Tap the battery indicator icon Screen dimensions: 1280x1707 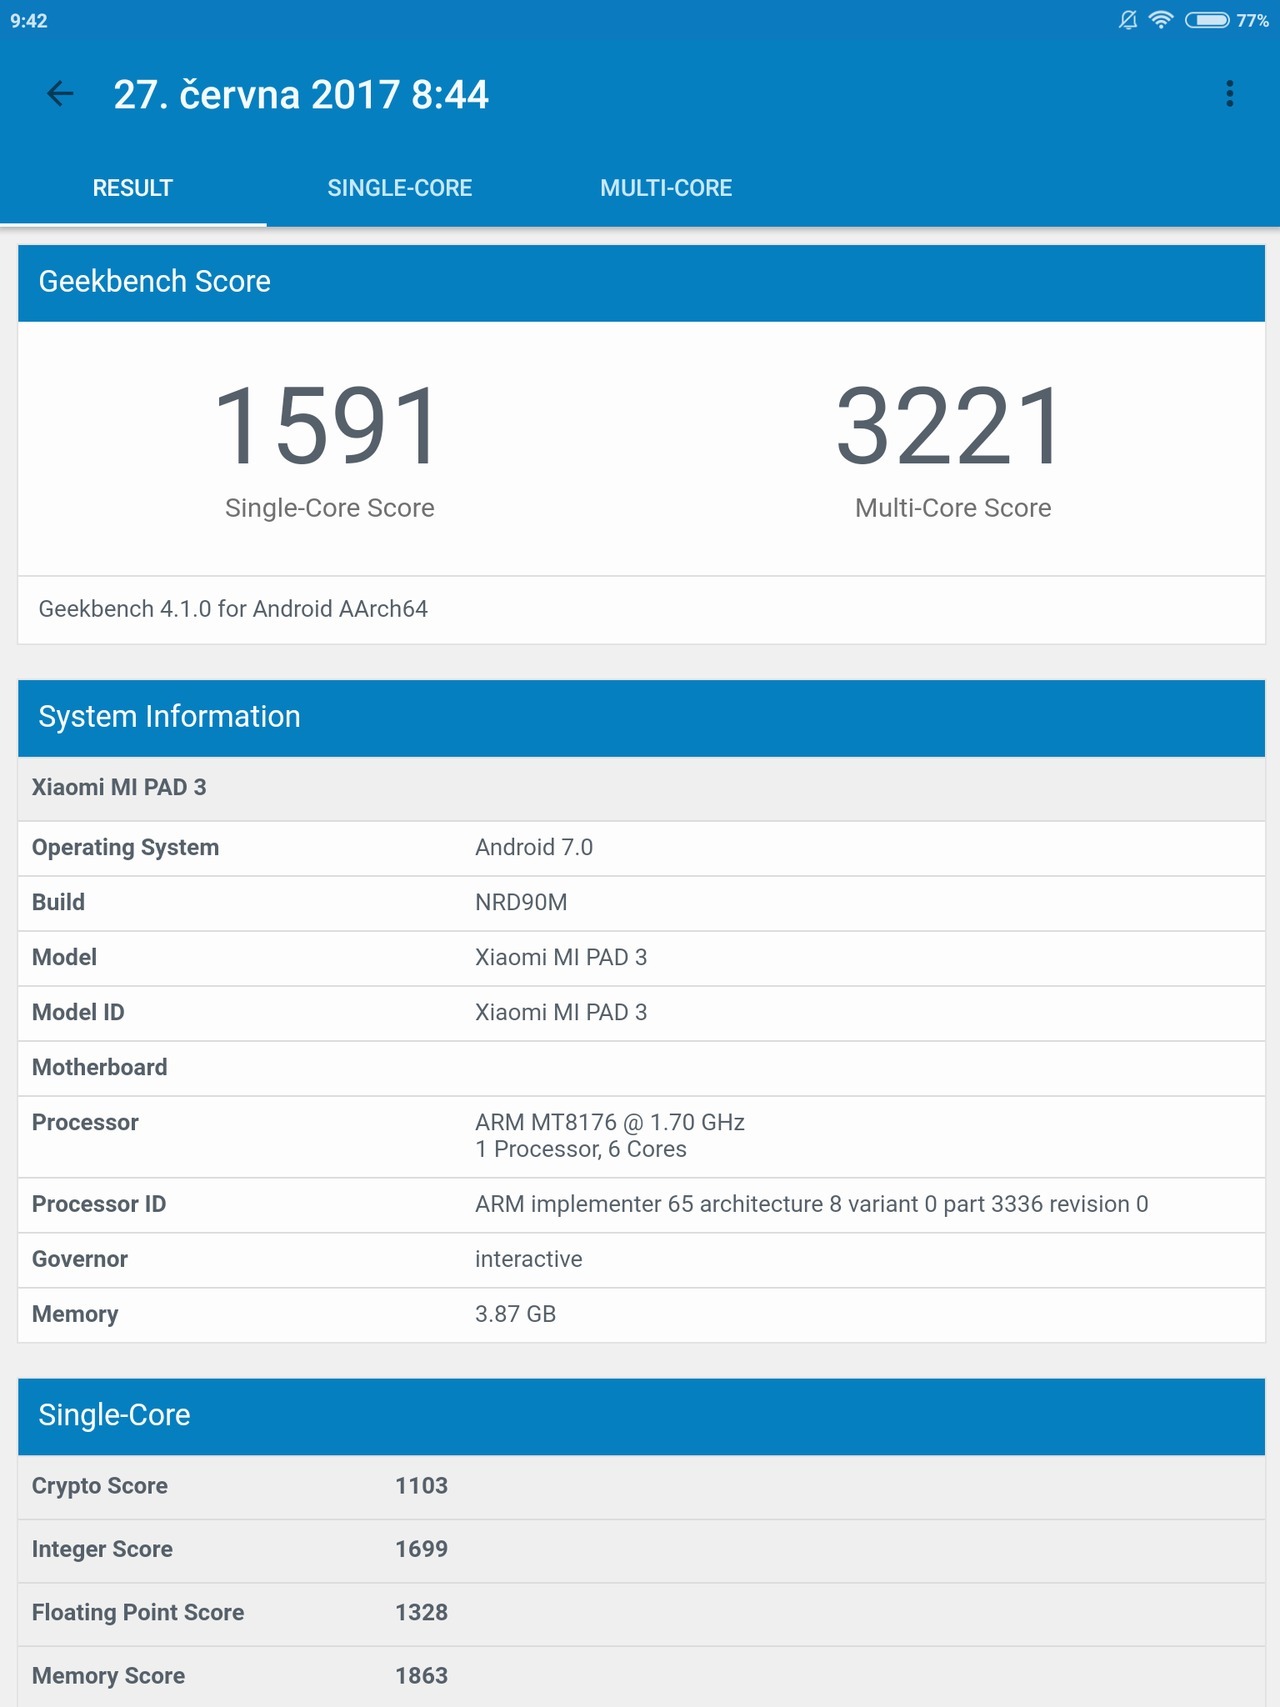[x=1207, y=20]
